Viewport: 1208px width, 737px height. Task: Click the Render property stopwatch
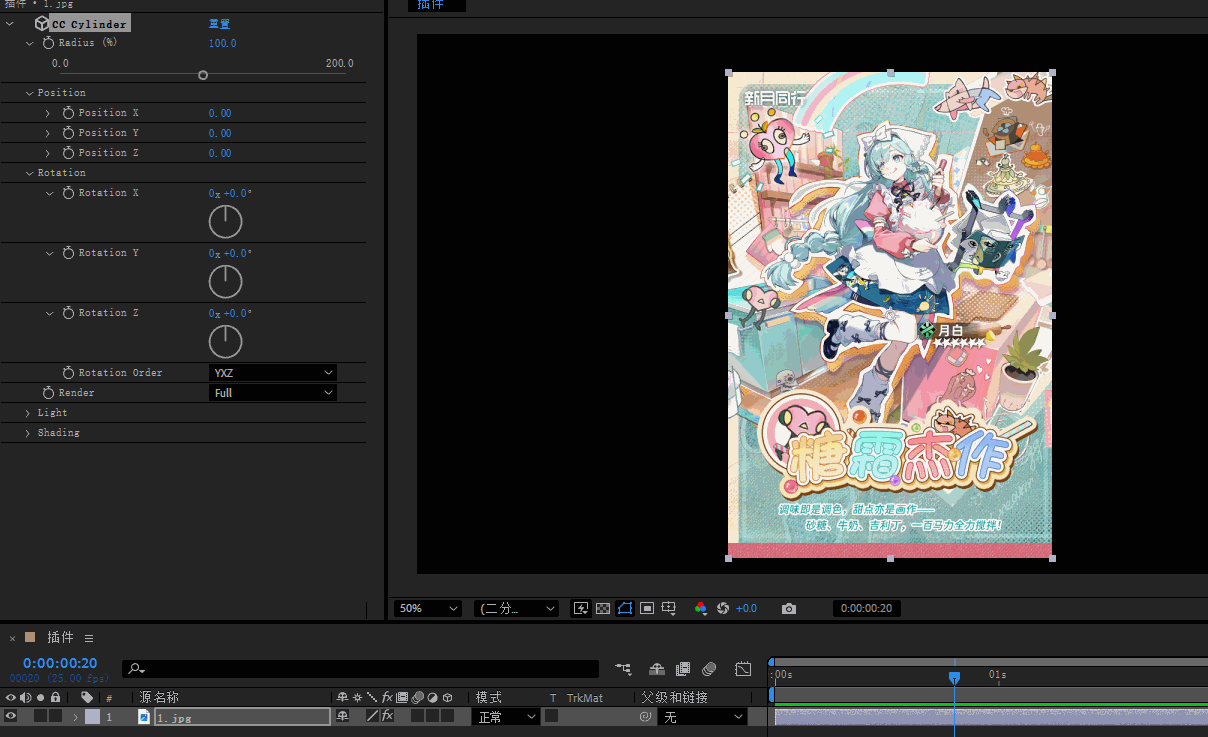tap(48, 393)
